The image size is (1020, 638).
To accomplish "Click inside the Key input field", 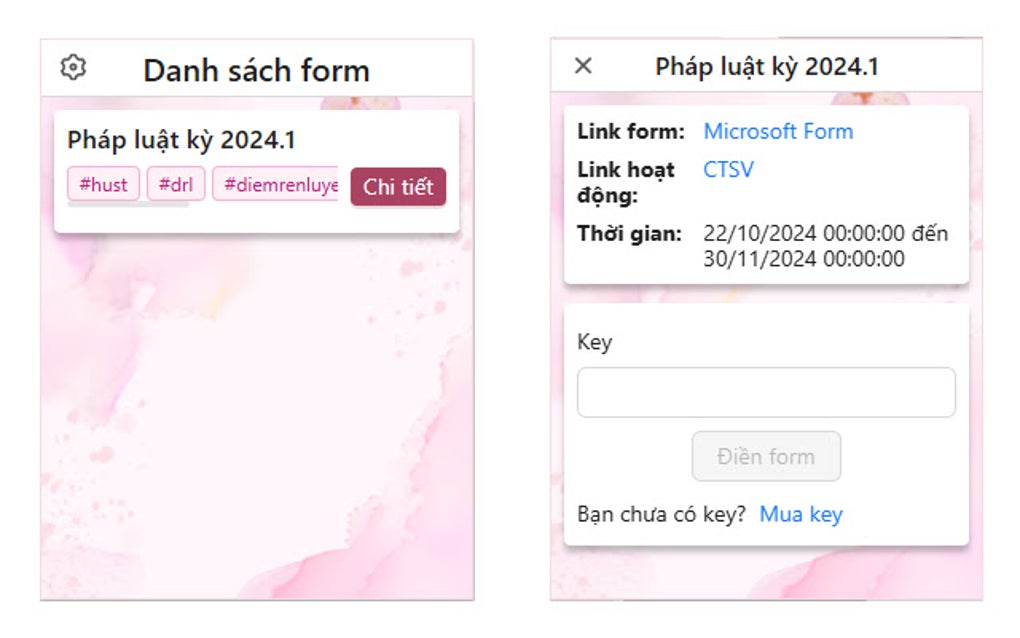I will point(766,391).
